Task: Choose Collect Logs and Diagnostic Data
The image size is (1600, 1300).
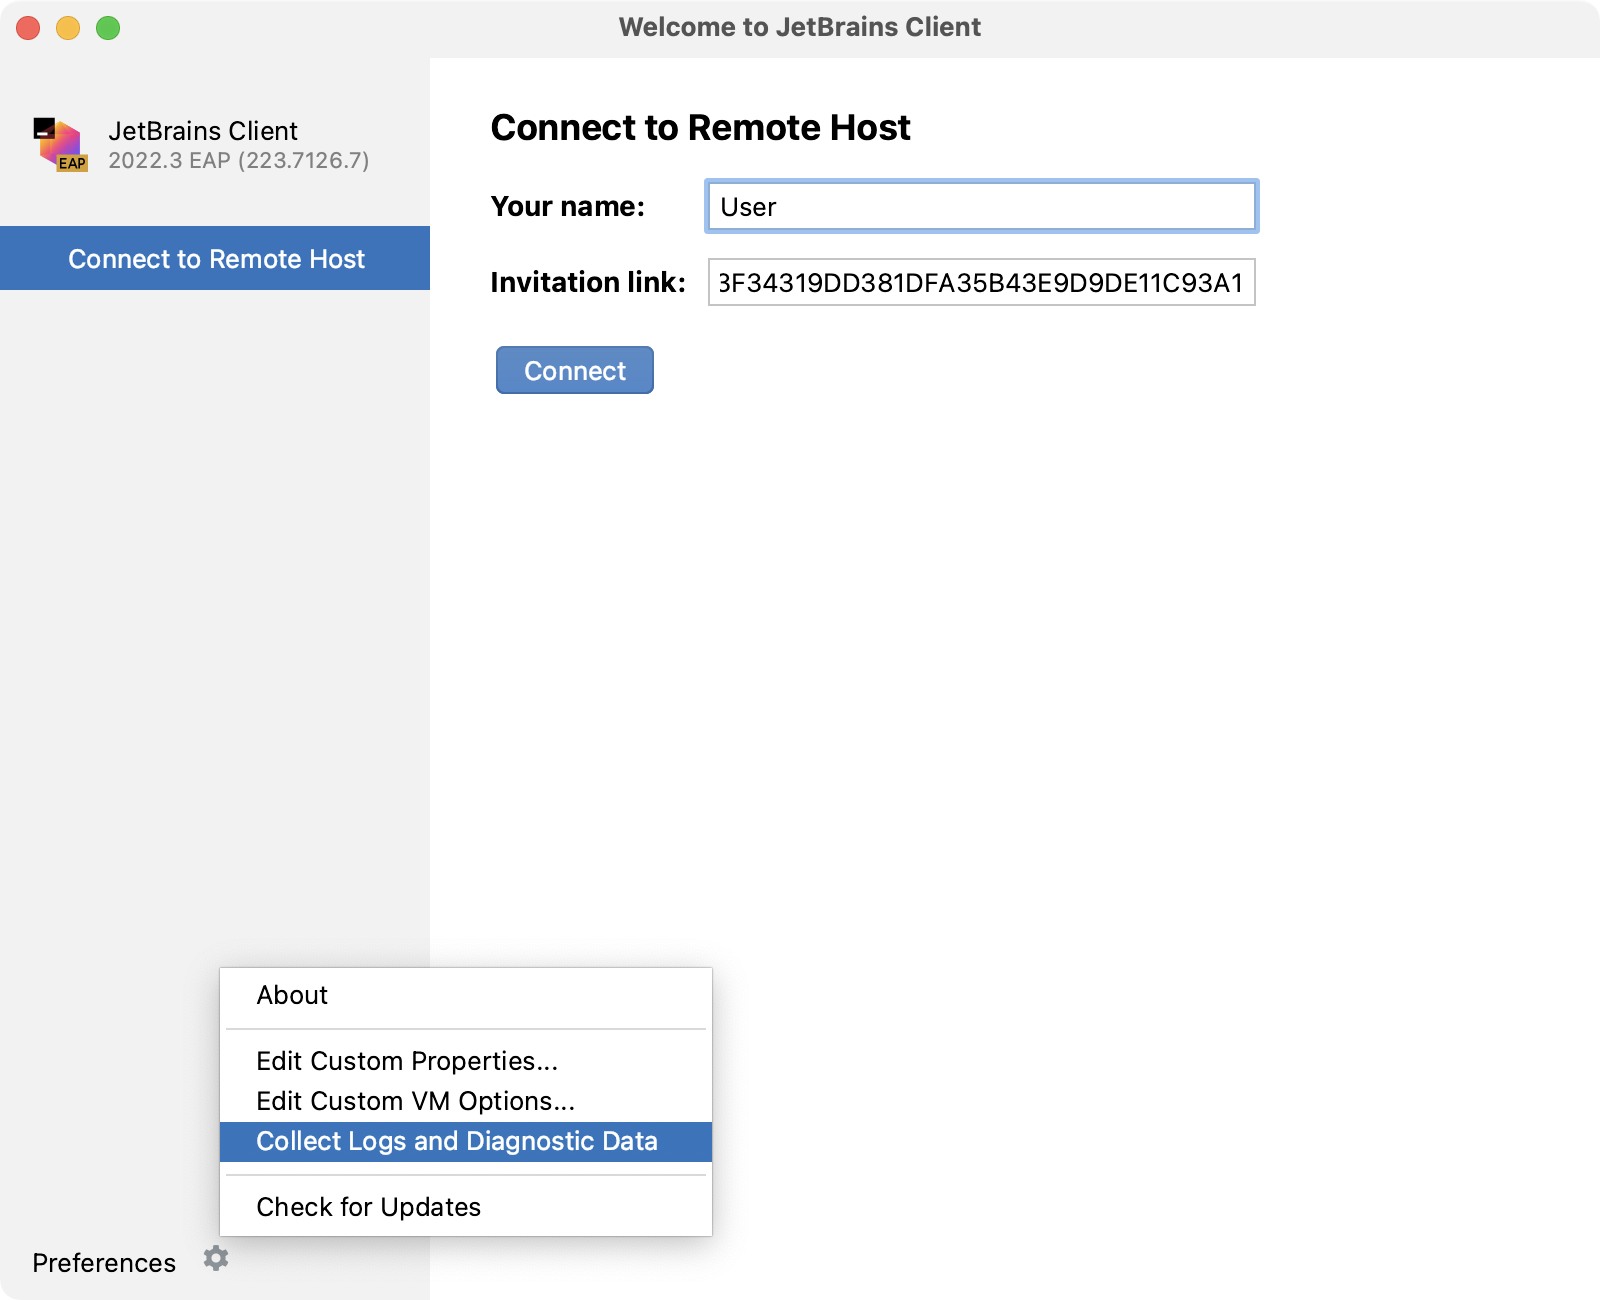Action: [456, 1141]
